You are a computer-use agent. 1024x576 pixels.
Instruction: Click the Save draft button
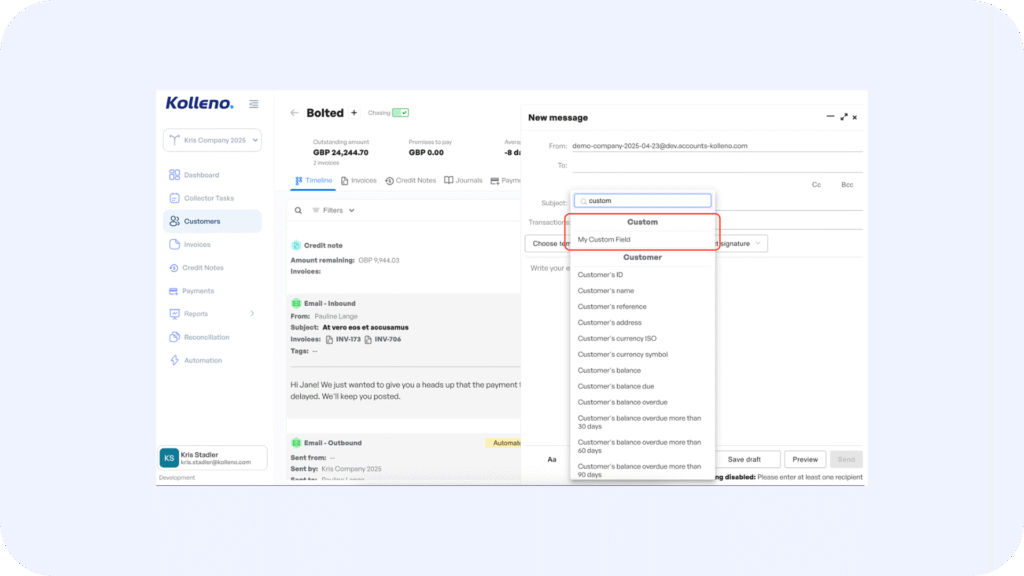tap(744, 460)
